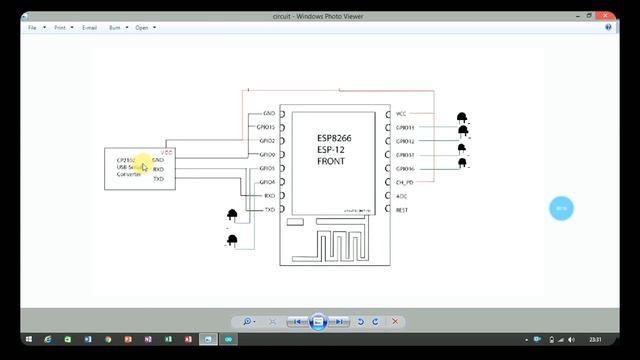The height and width of the screenshot is (360, 640).
Task: Click the CH_PD pin label
Action: click(x=404, y=182)
